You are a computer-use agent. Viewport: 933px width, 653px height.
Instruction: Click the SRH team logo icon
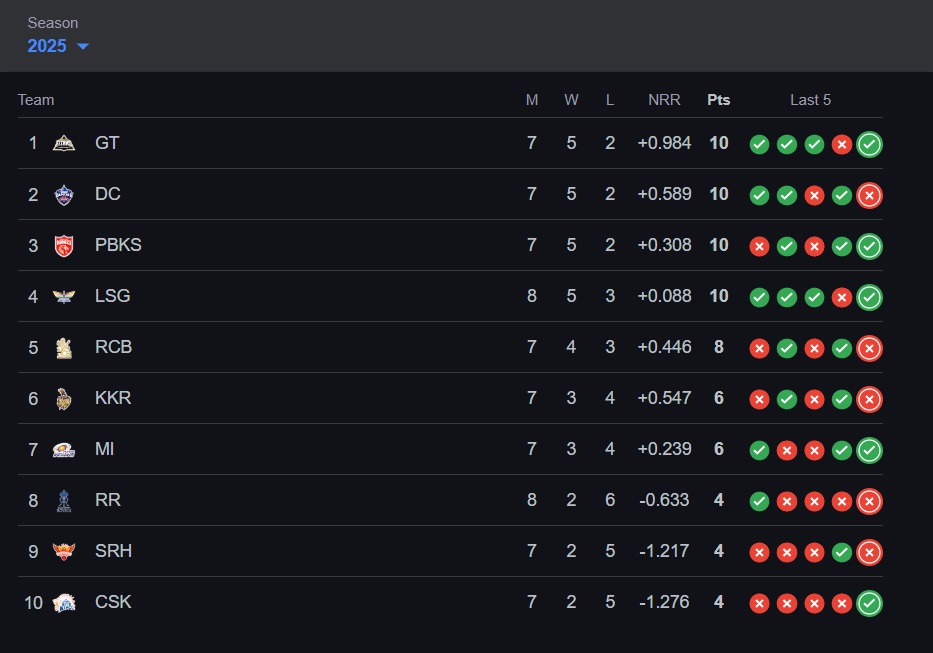(64, 551)
